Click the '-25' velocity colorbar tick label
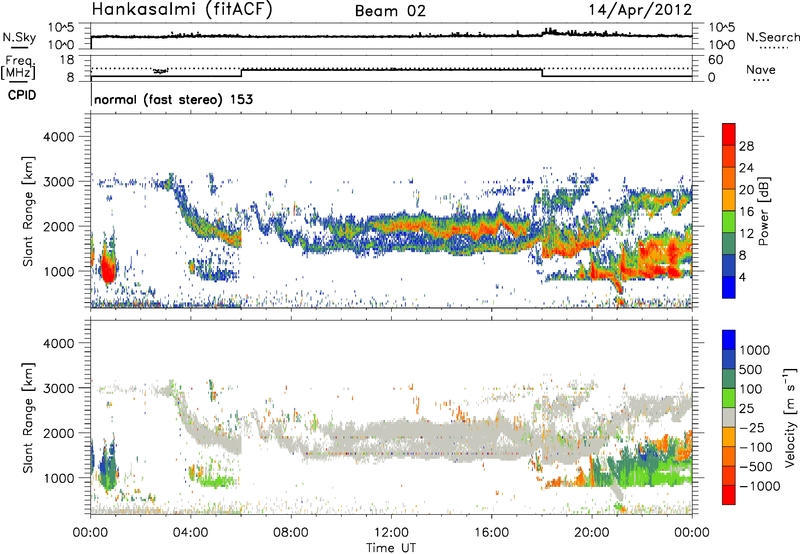This screenshot has height=554, width=800. (x=751, y=427)
